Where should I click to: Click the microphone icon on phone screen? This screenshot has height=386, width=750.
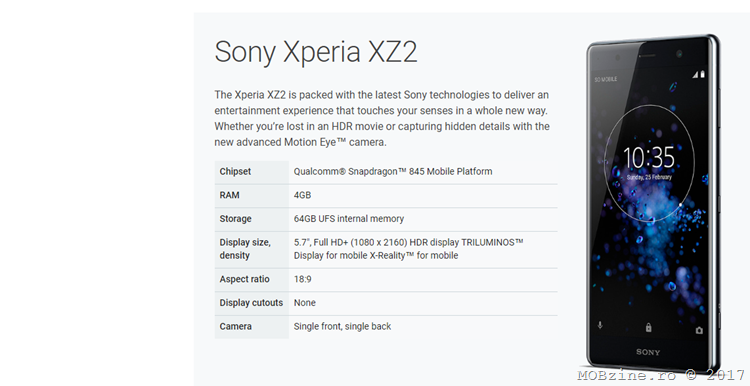pyautogui.click(x=600, y=326)
